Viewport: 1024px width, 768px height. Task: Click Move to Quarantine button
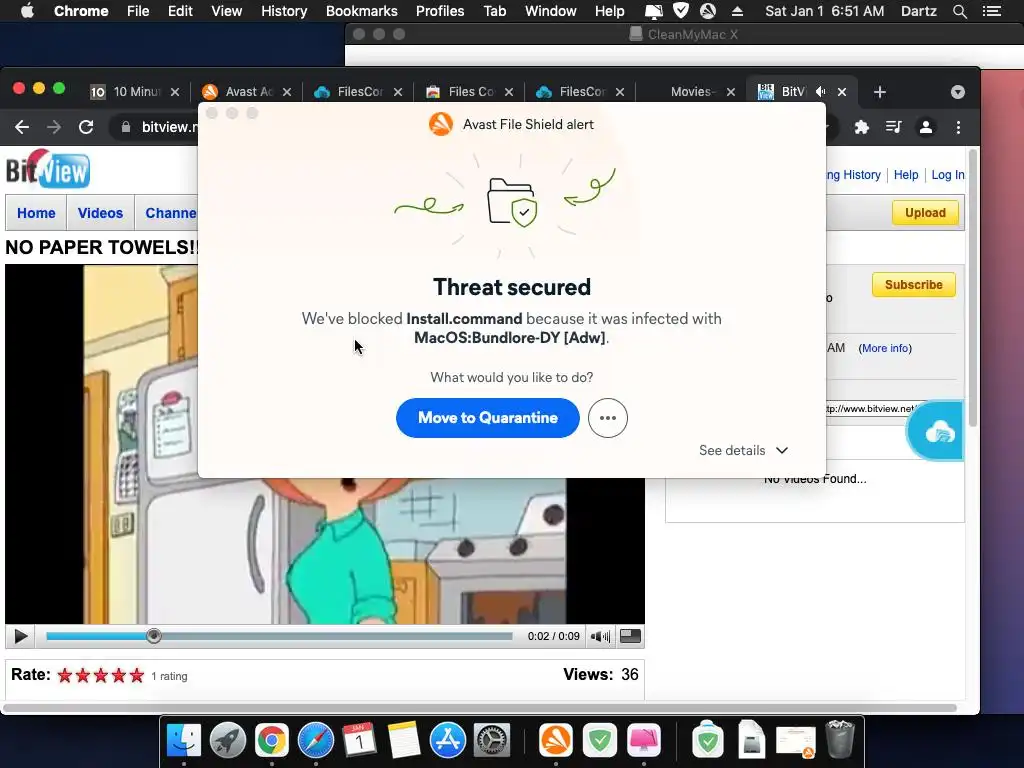coord(487,418)
